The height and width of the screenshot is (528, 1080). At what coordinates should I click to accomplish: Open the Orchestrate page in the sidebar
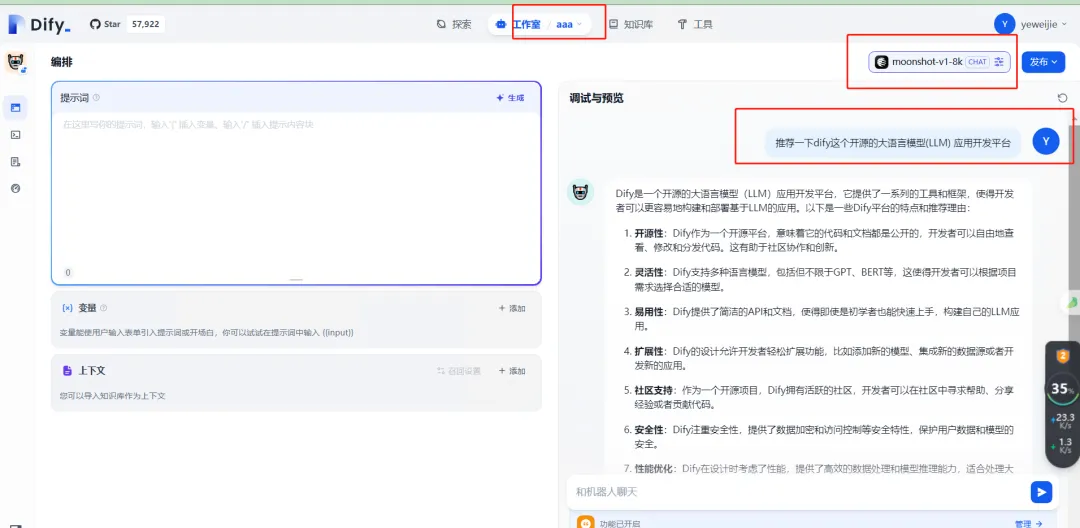[16, 107]
